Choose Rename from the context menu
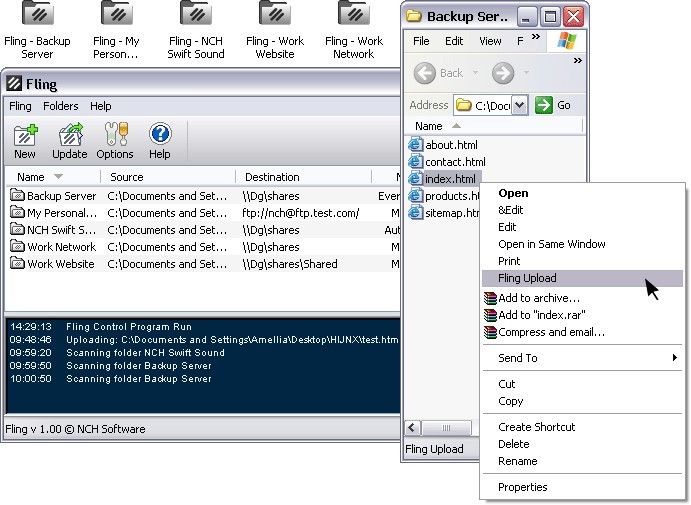This screenshot has width=691, height=505. tap(582, 461)
